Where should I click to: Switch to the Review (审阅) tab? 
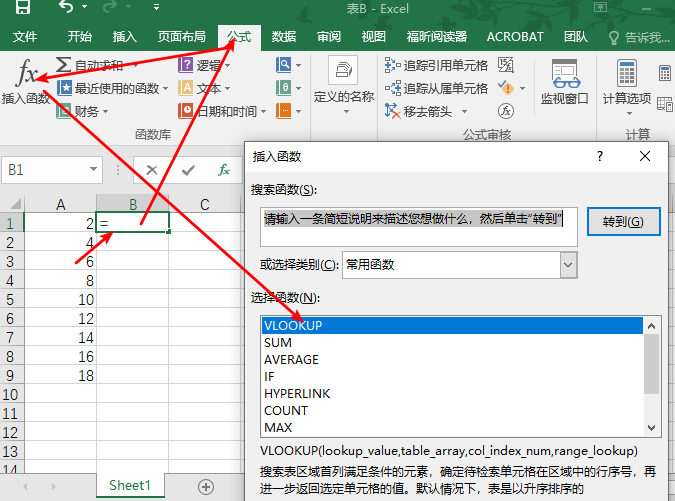click(329, 37)
